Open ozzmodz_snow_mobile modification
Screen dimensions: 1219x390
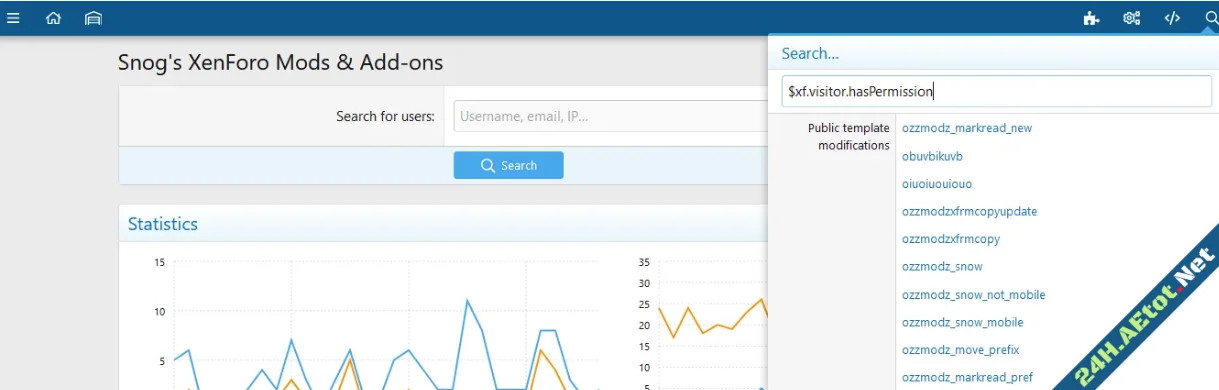click(x=962, y=322)
